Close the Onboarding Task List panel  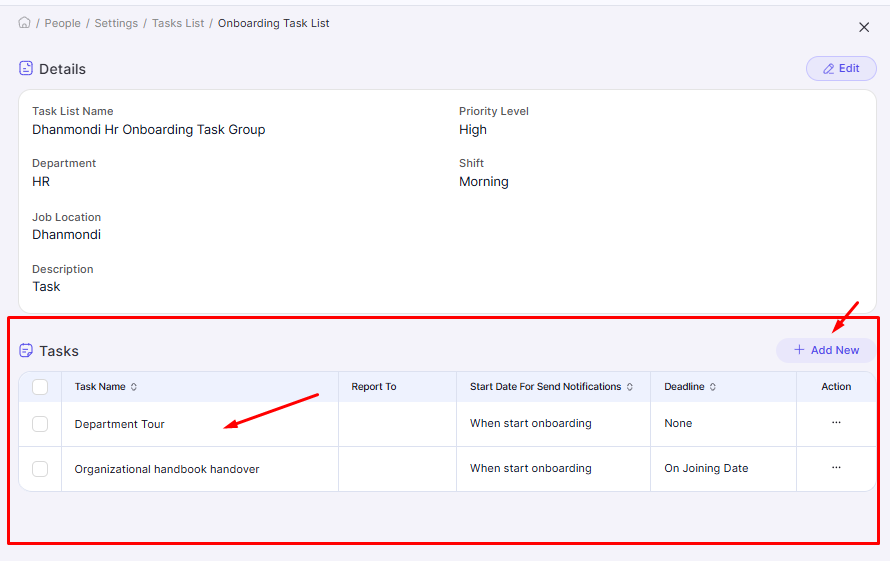(x=864, y=28)
